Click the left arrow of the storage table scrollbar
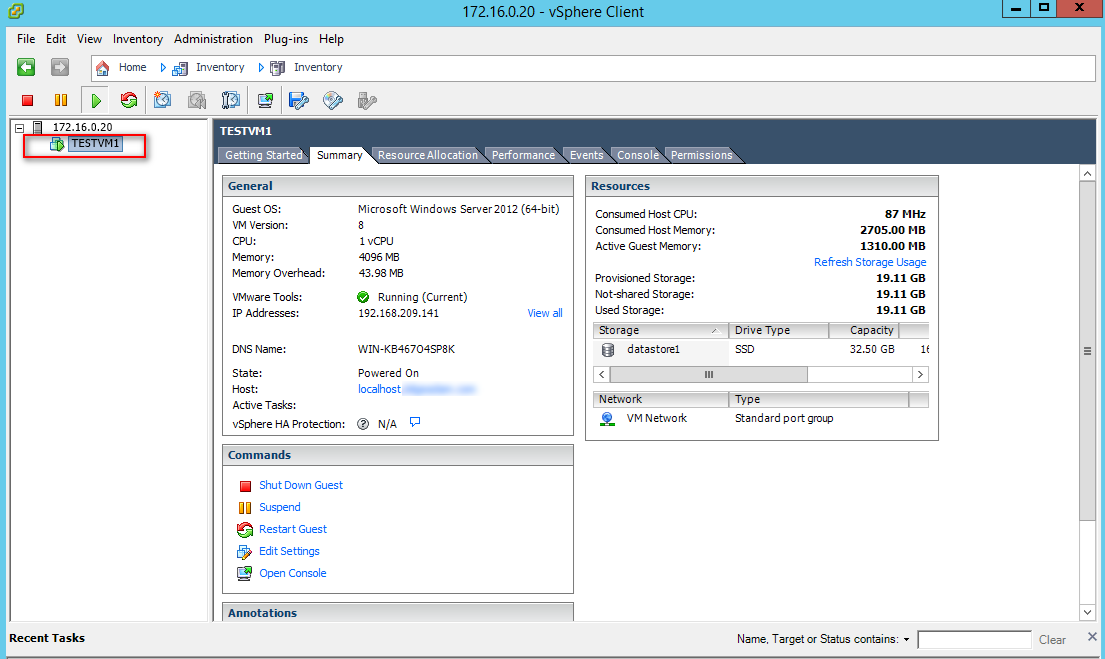Image resolution: width=1105 pixels, height=659 pixels. point(602,374)
